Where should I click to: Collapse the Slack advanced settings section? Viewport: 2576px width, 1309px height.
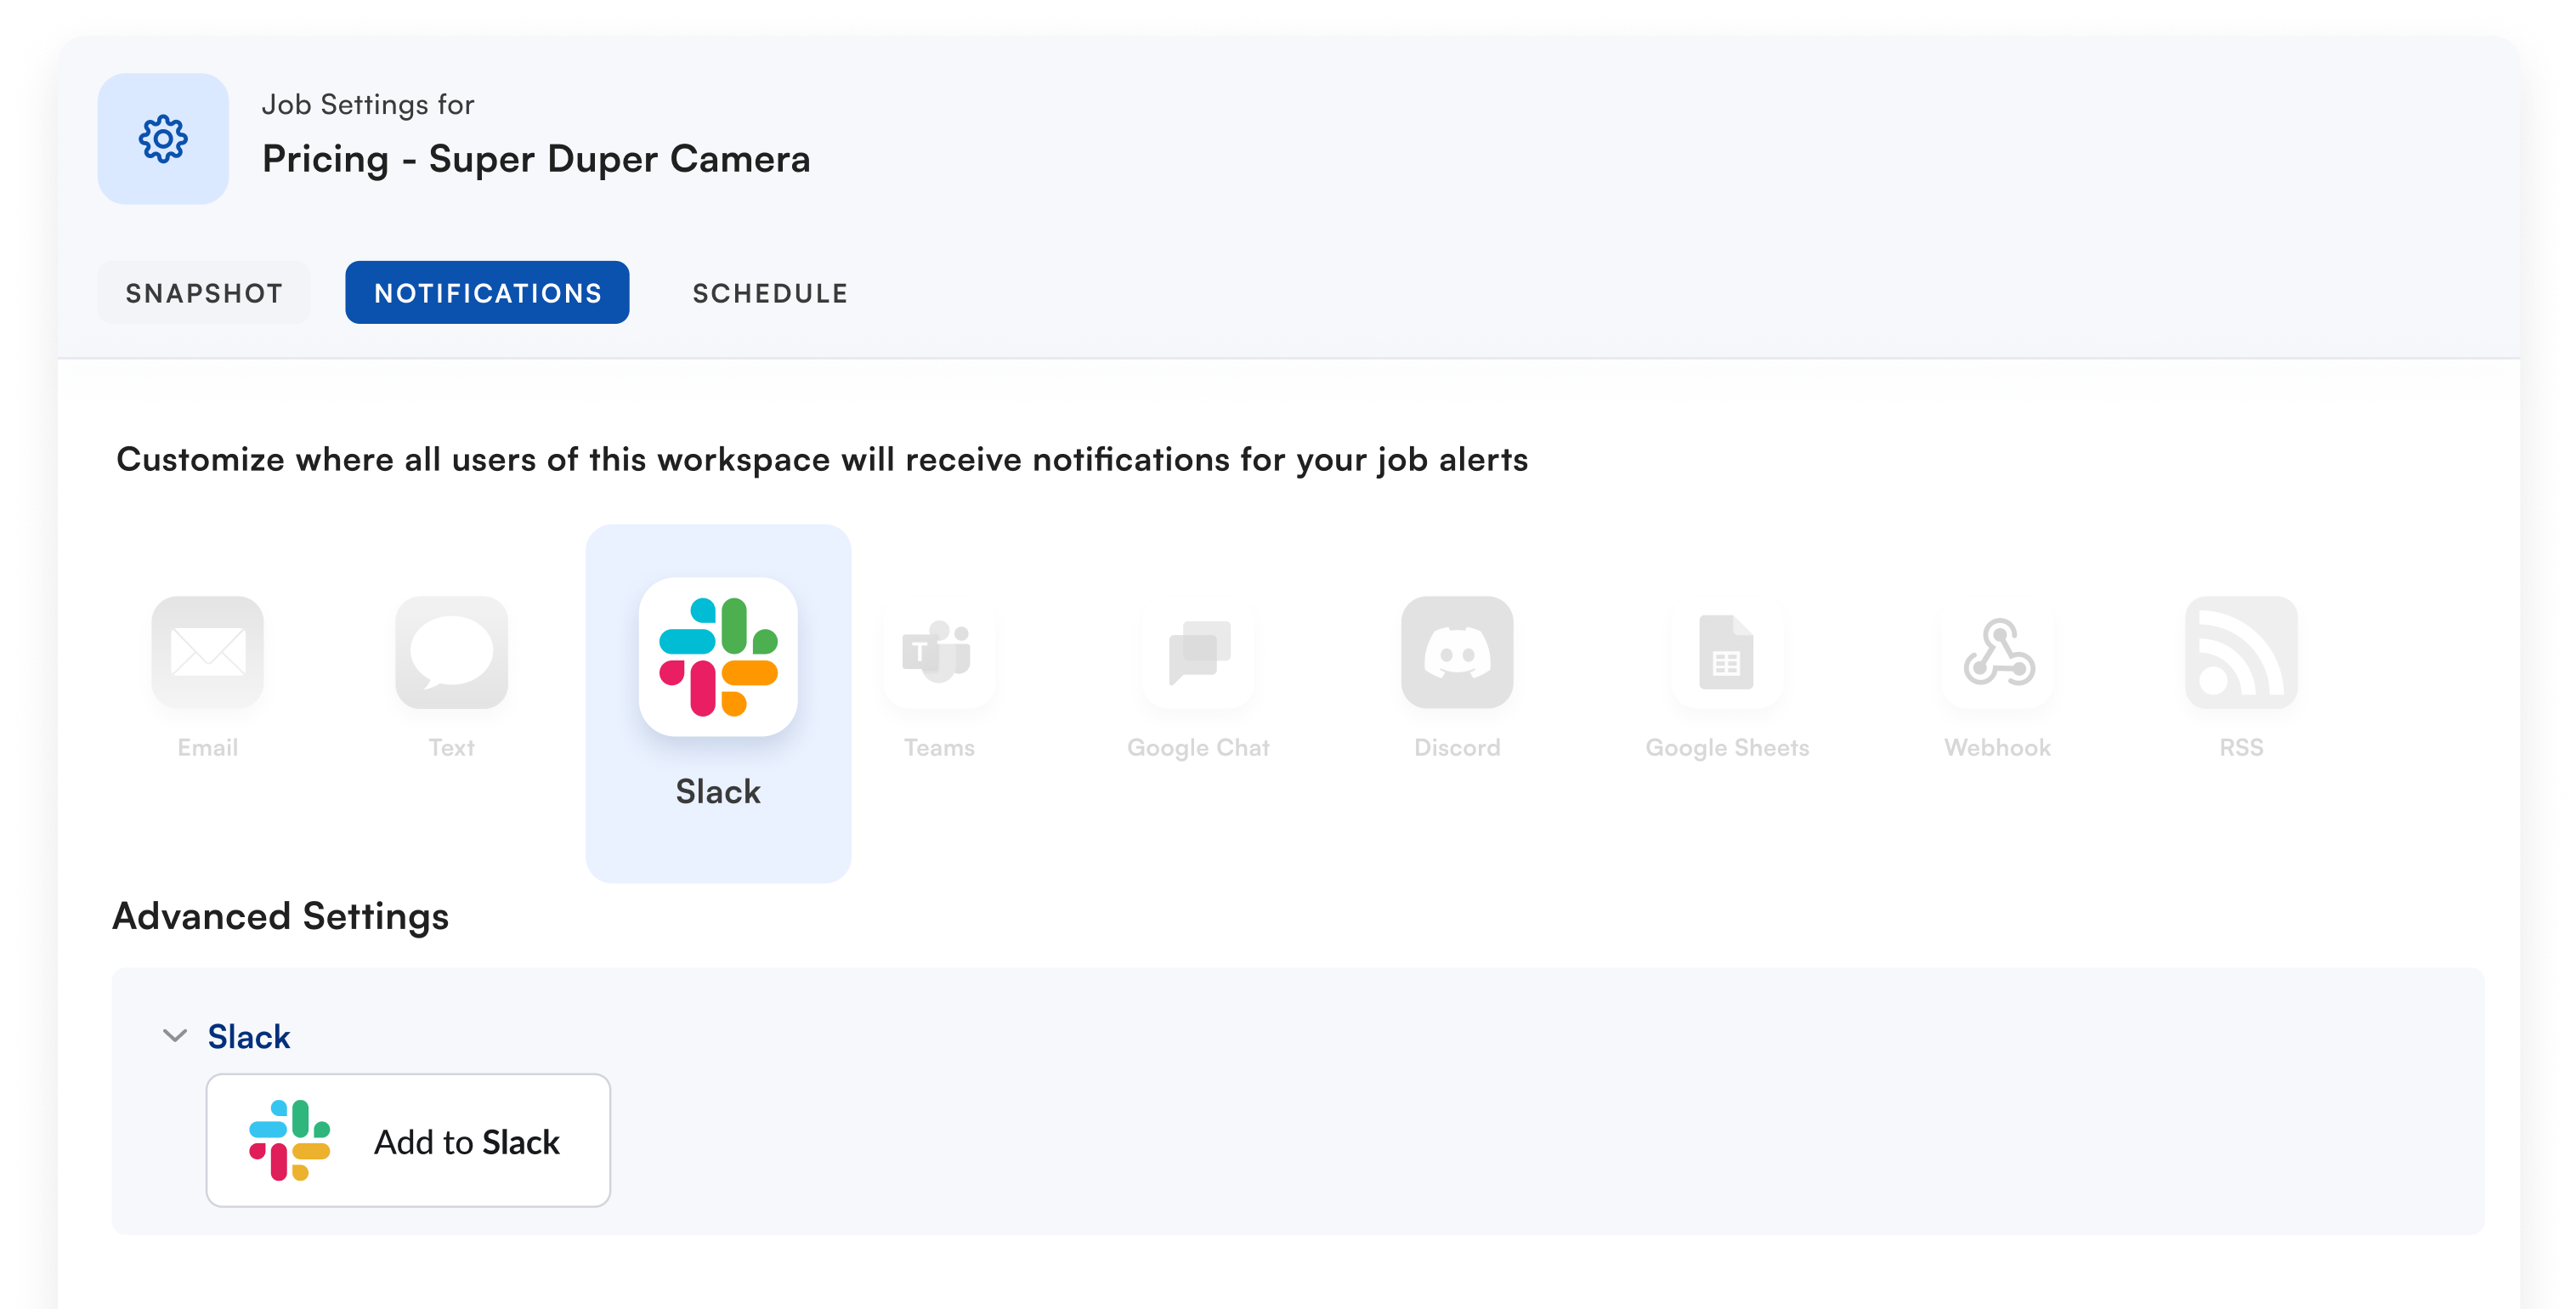click(x=173, y=1036)
